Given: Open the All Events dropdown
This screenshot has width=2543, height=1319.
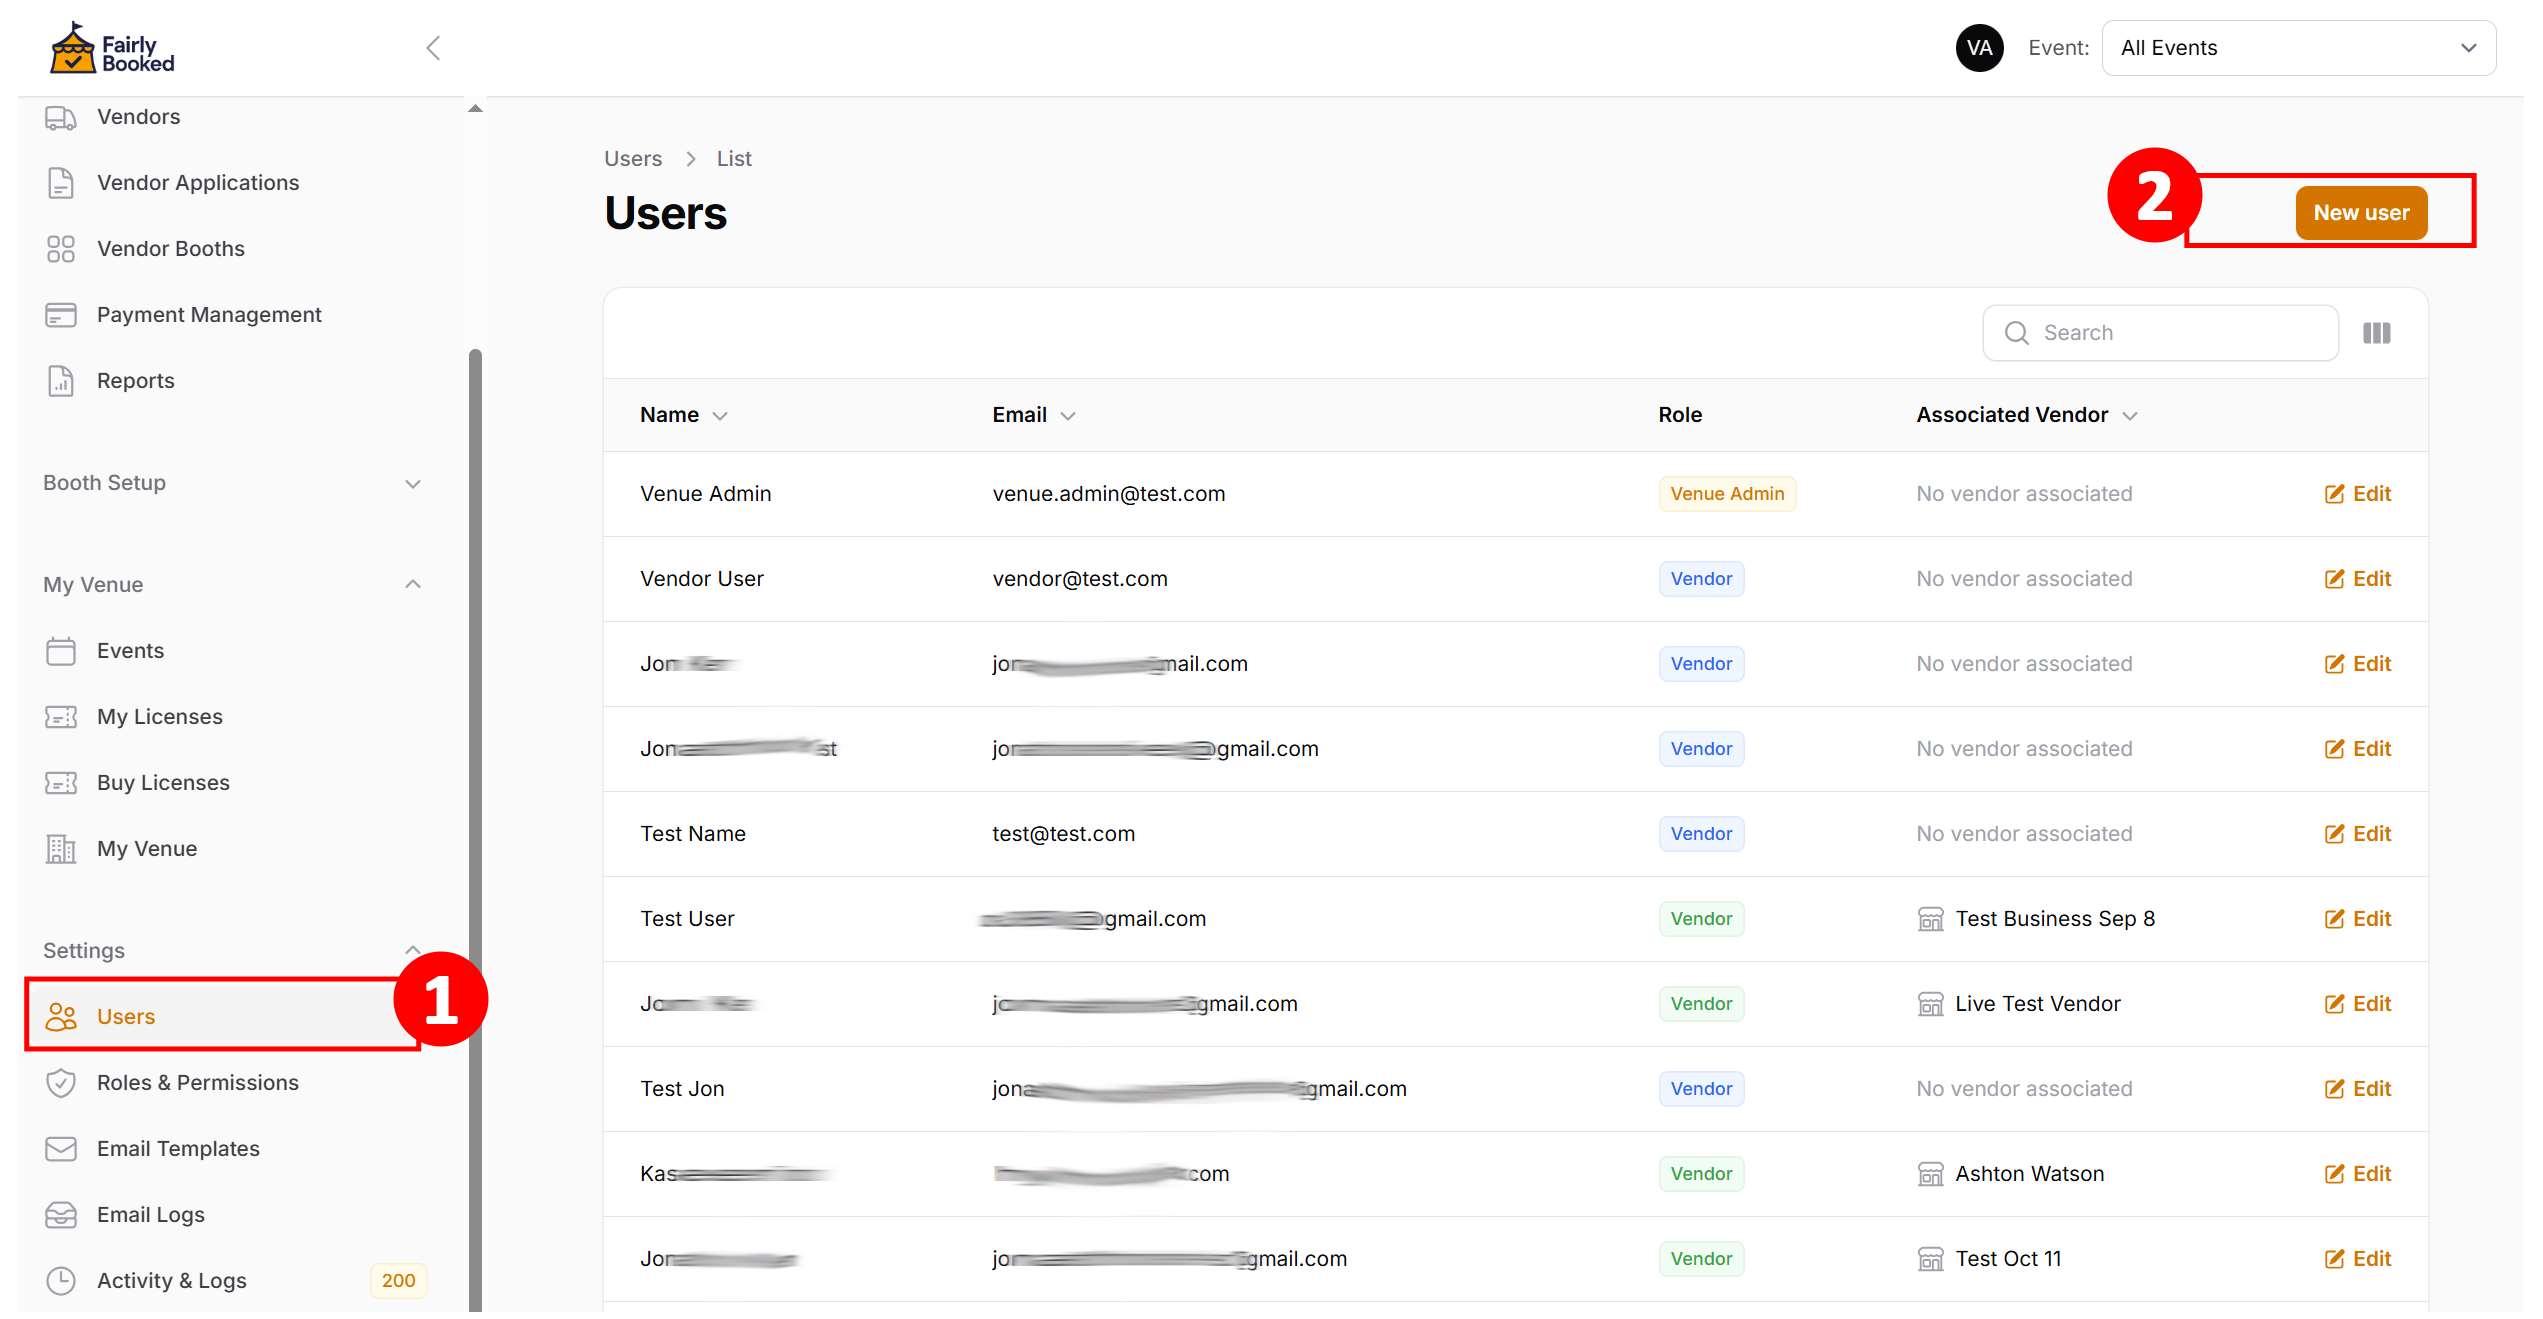Looking at the screenshot, I should tap(2298, 48).
